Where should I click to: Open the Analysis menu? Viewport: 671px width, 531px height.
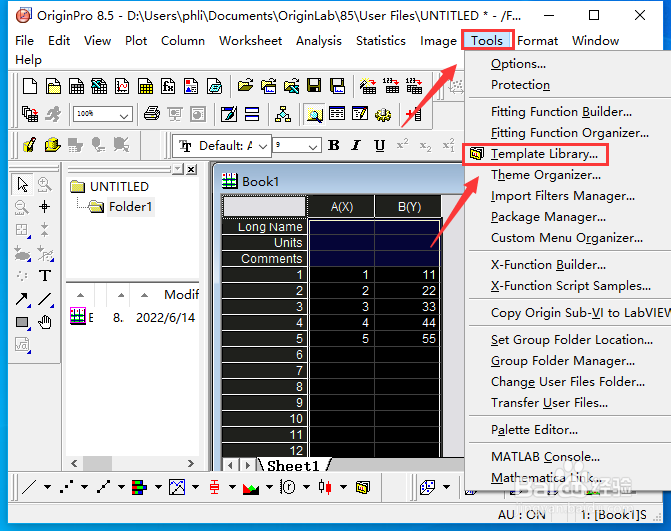(x=319, y=41)
